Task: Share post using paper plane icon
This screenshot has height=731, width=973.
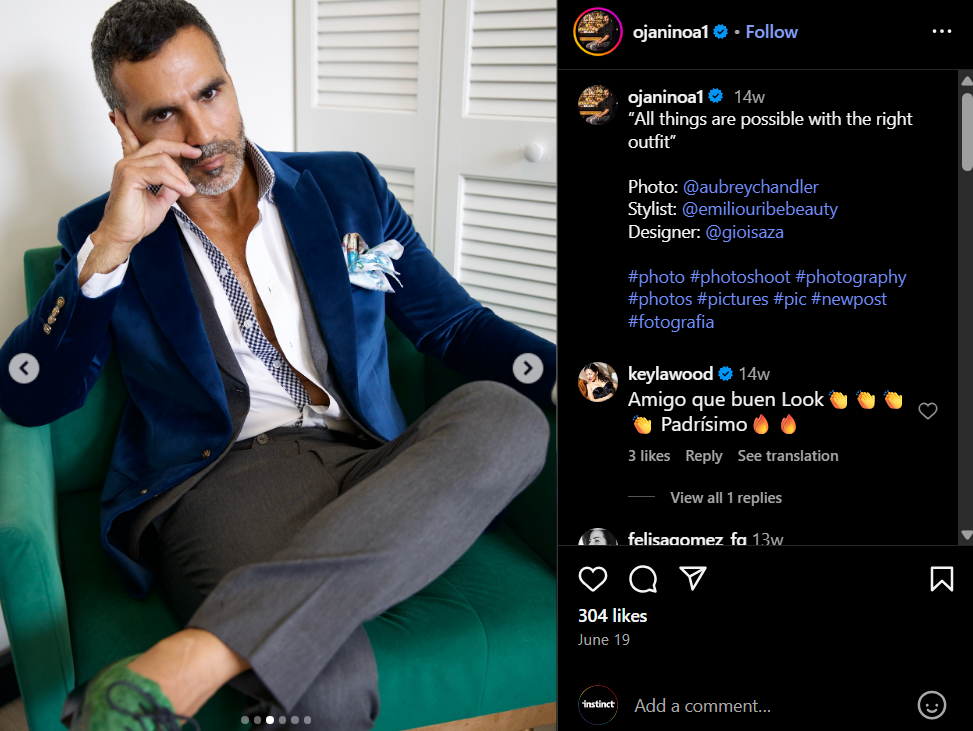Action: 693,579
